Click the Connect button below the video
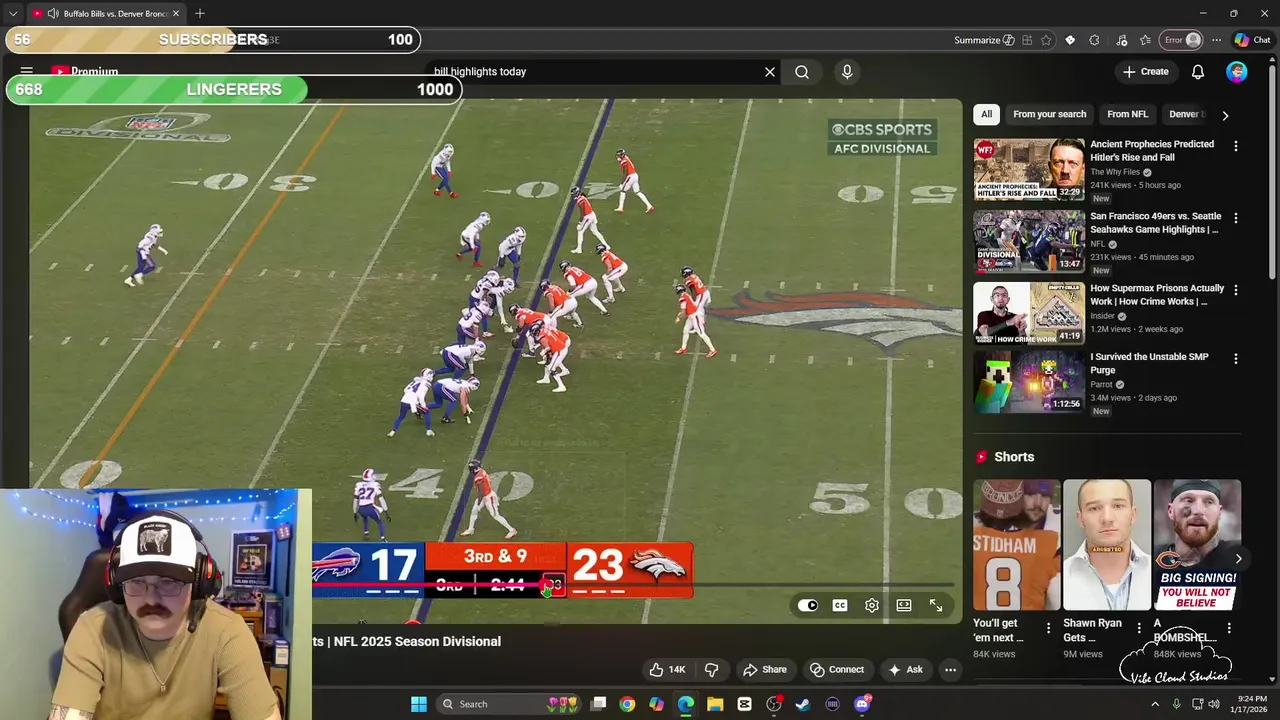 [x=836, y=669]
